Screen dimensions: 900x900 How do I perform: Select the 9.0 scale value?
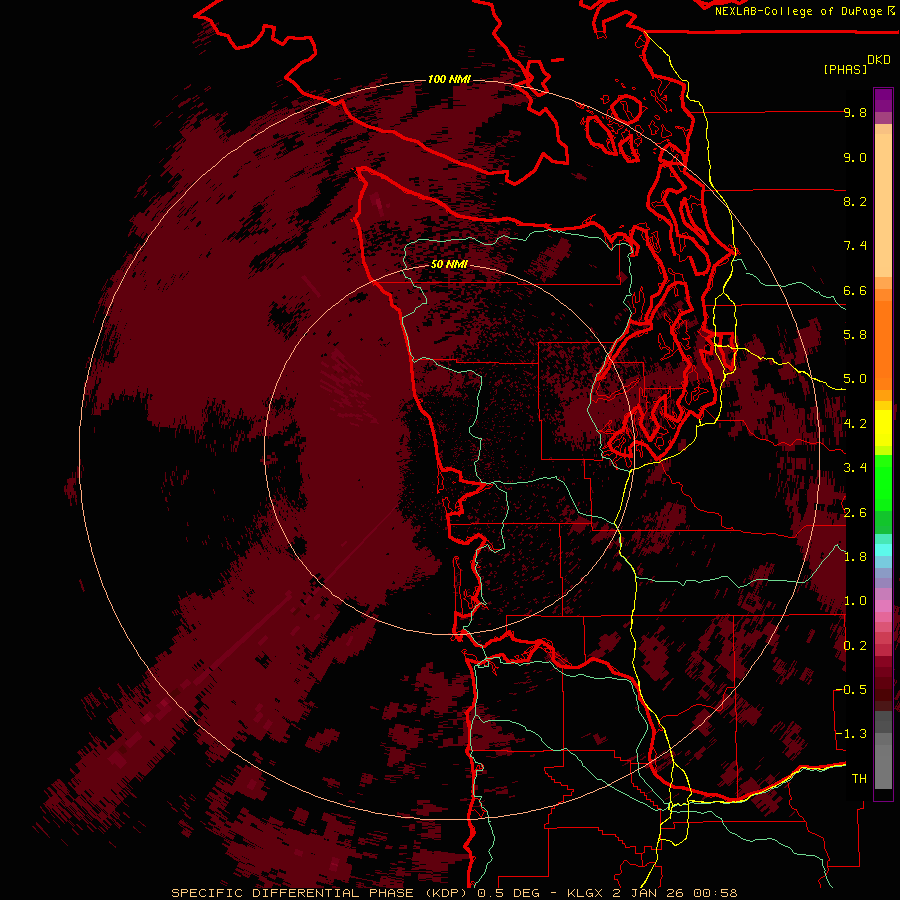(x=855, y=157)
